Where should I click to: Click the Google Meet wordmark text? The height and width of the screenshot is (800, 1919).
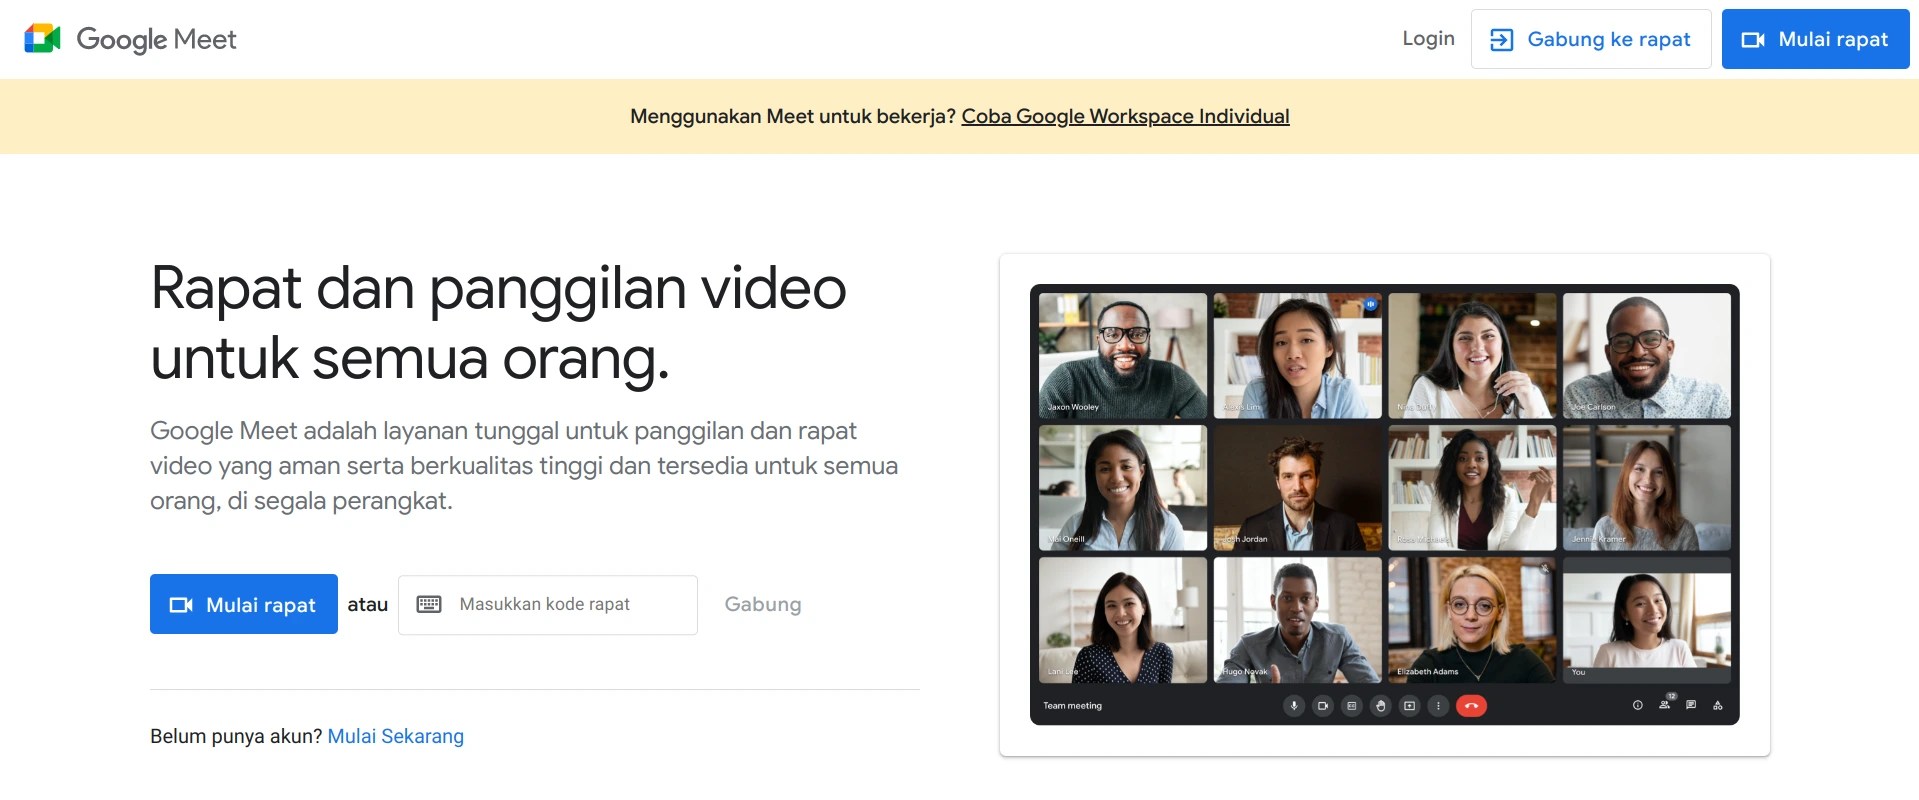[x=157, y=39]
